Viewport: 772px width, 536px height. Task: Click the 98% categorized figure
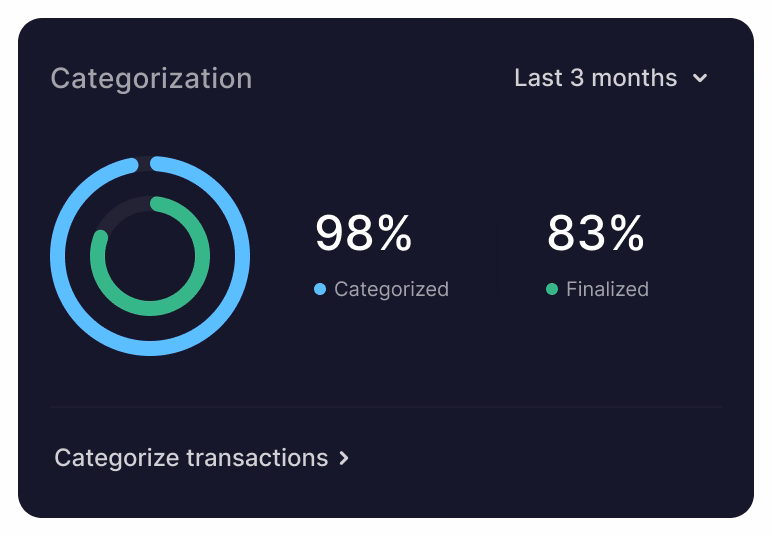click(x=363, y=234)
